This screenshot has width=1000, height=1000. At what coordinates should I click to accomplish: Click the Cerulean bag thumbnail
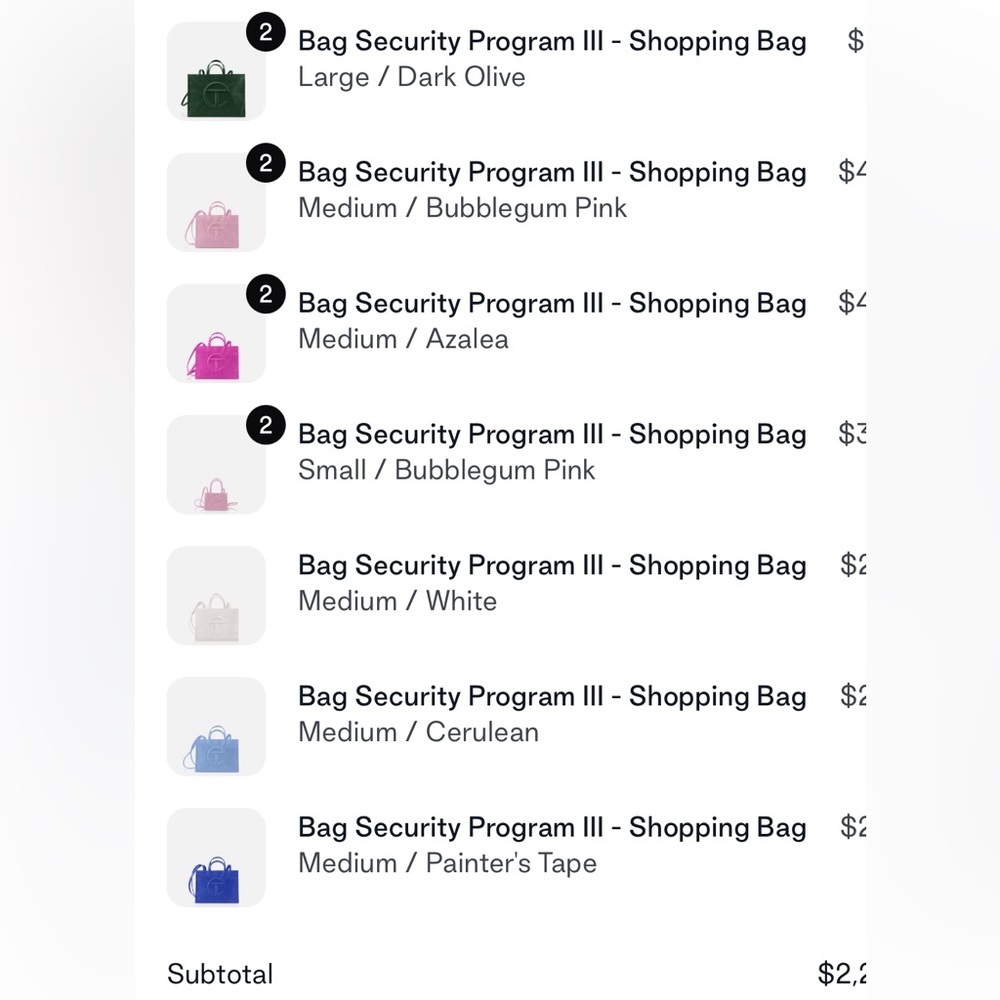point(216,727)
